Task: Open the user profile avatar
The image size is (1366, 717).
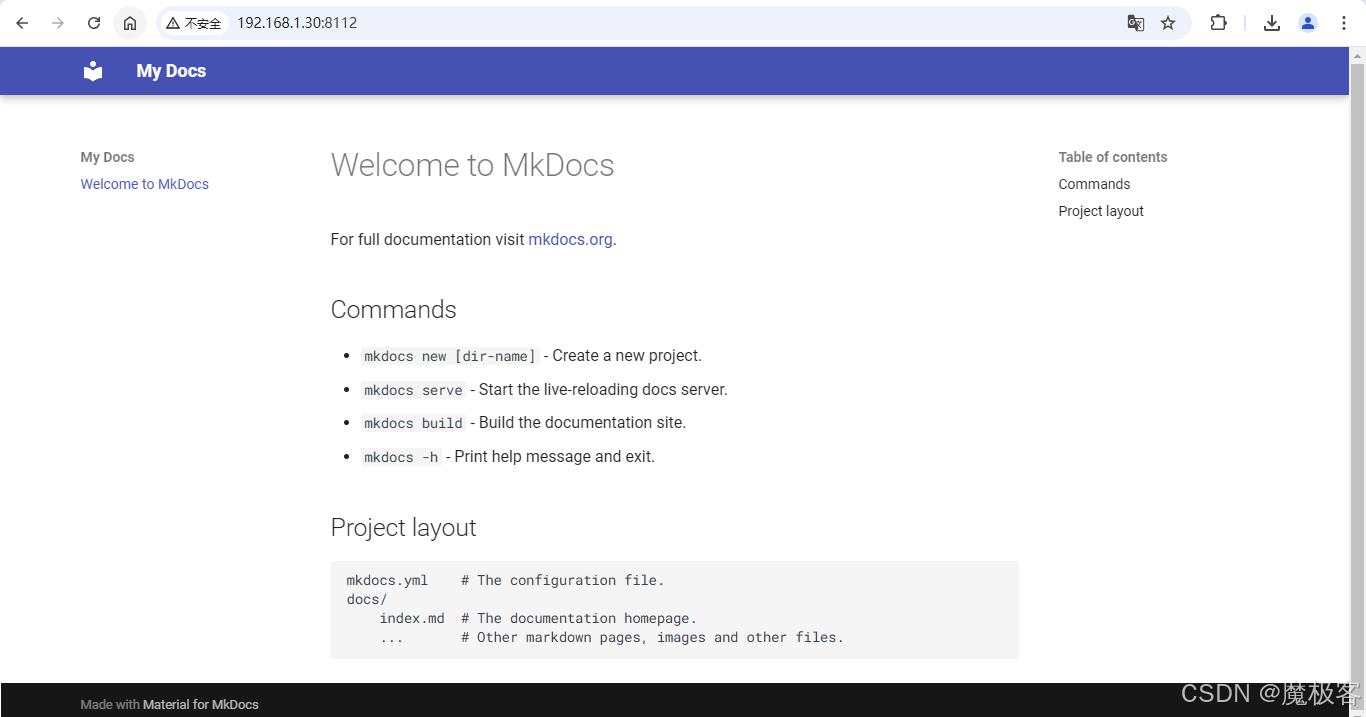Action: (1308, 23)
